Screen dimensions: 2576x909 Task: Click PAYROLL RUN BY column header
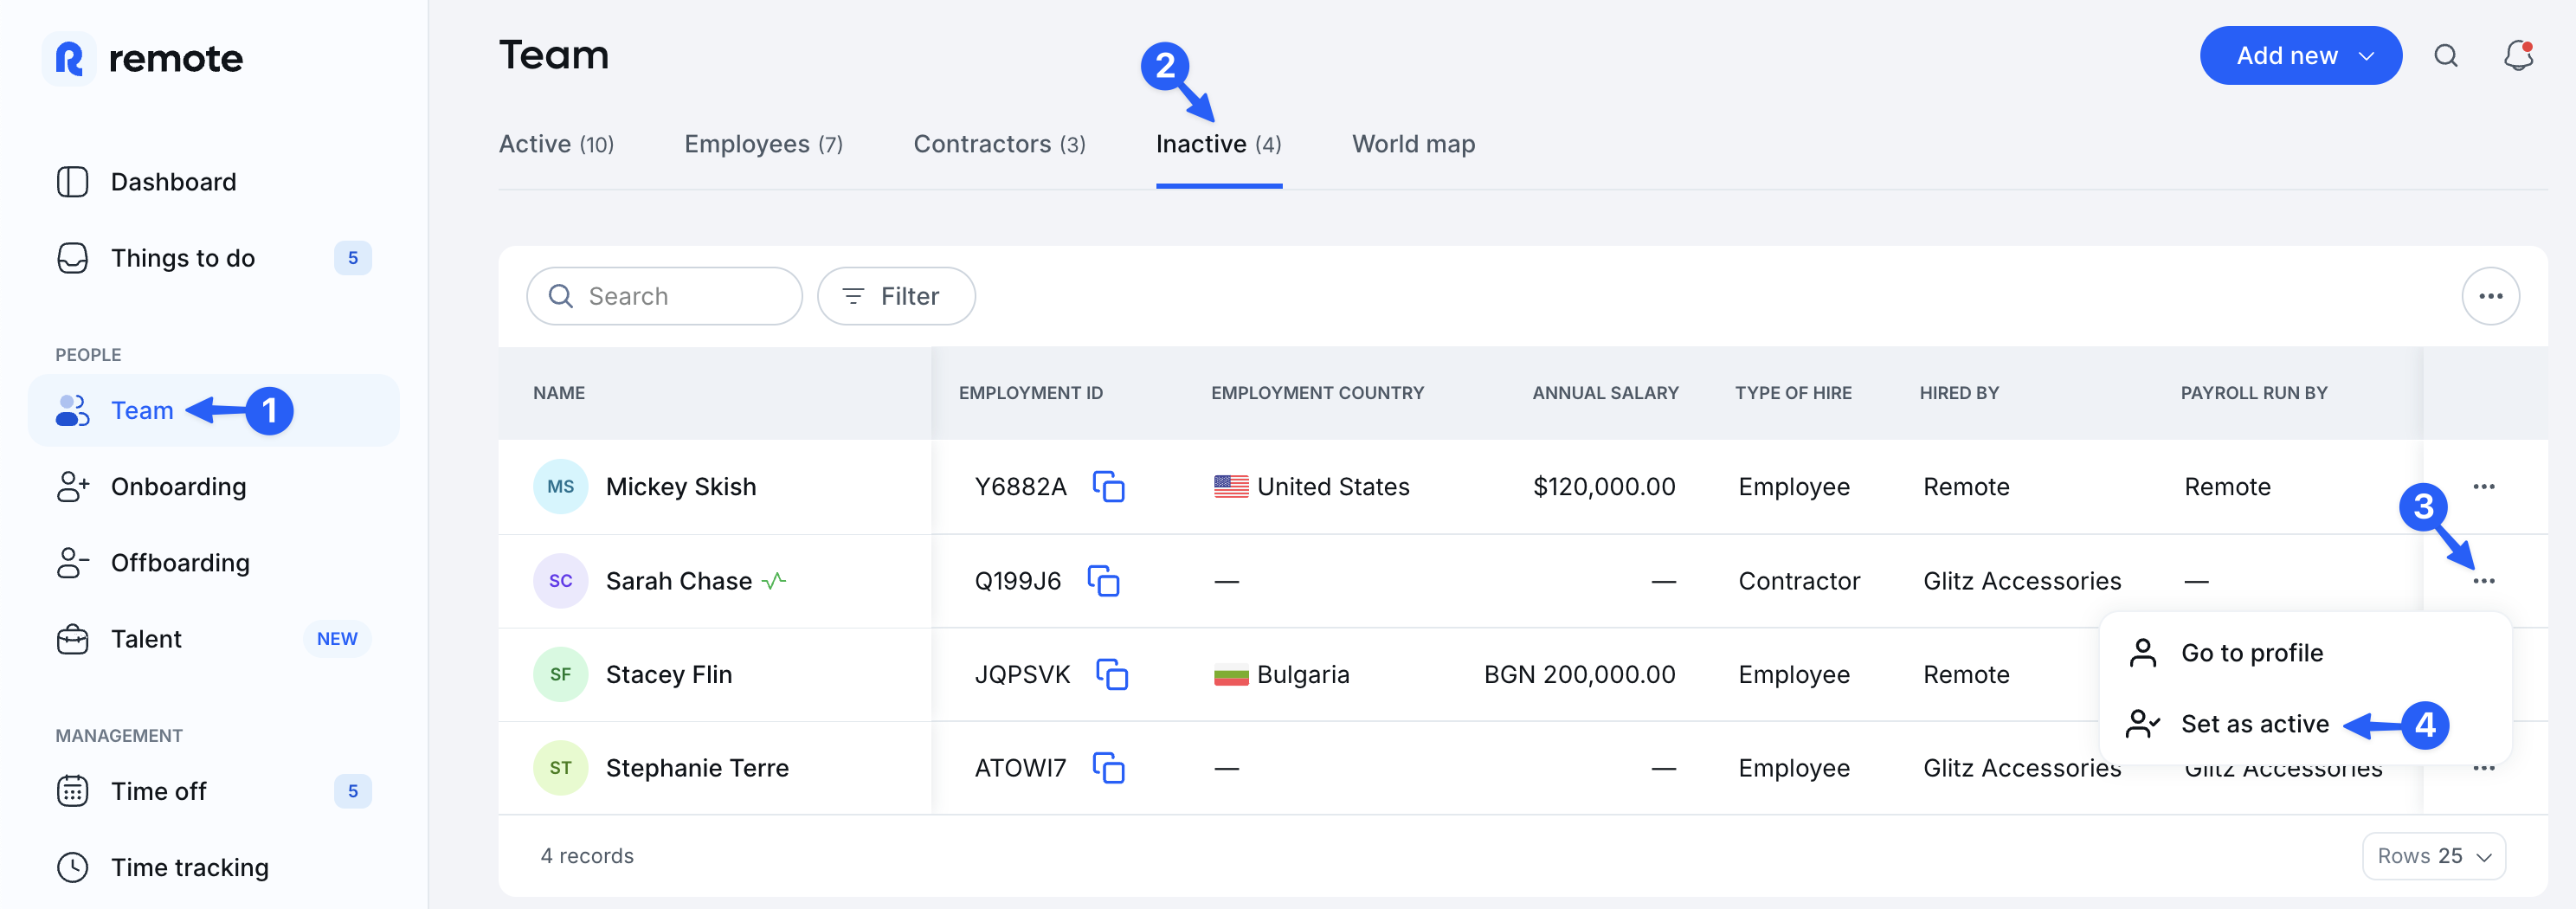coord(2253,393)
